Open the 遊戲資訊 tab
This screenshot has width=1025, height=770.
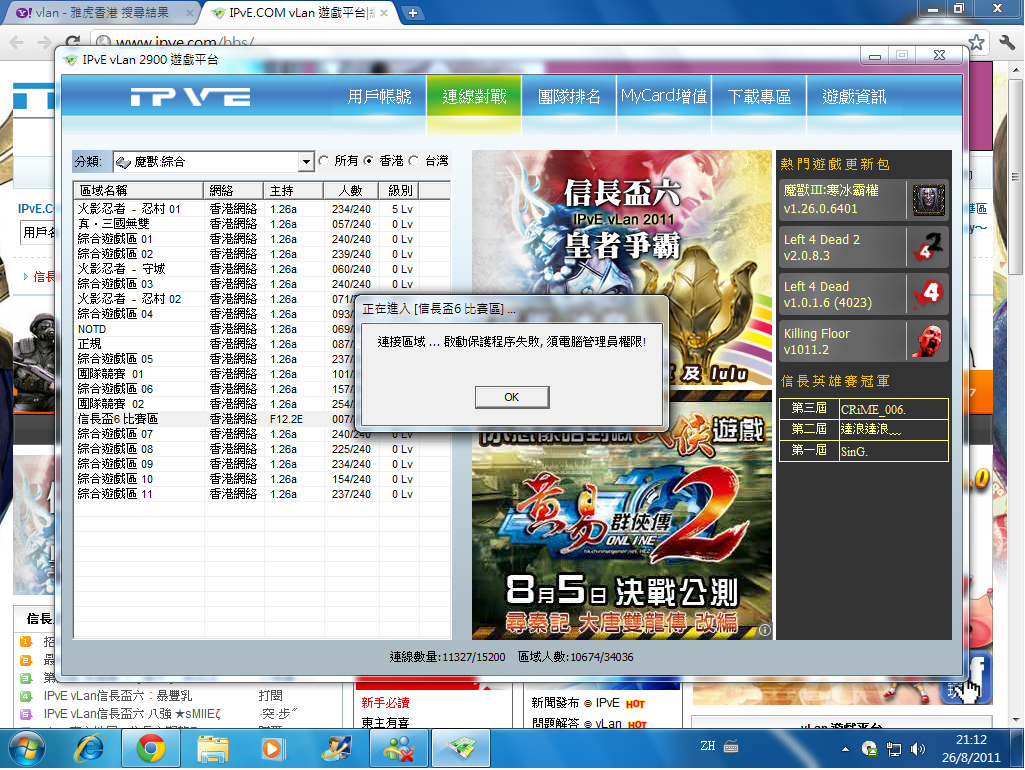click(854, 97)
